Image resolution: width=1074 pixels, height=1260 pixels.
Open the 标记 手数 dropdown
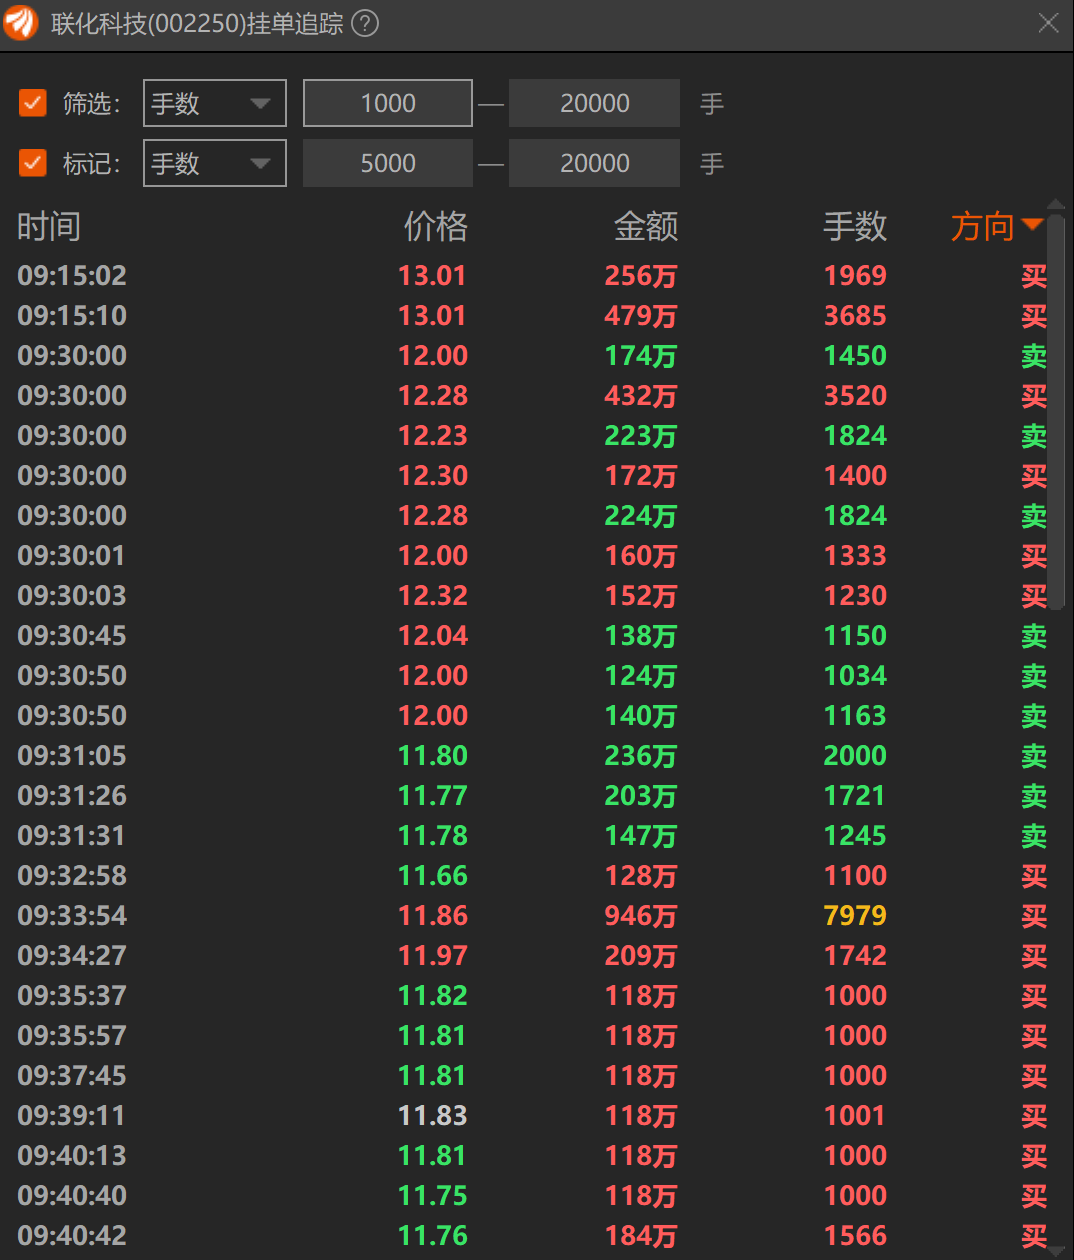(215, 163)
